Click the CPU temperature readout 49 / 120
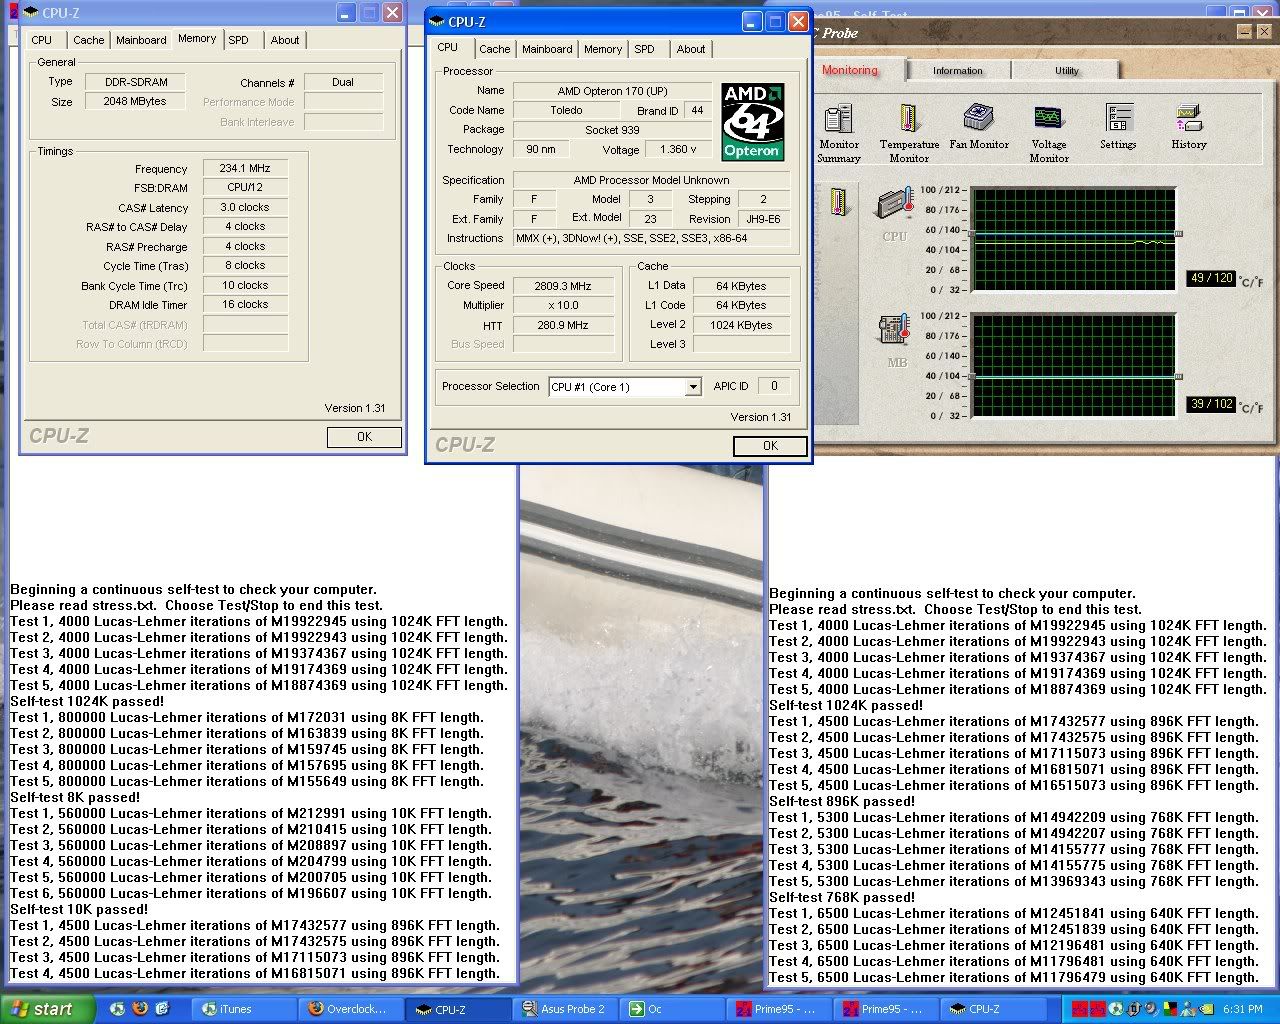This screenshot has height=1024, width=1280. [x=1211, y=278]
